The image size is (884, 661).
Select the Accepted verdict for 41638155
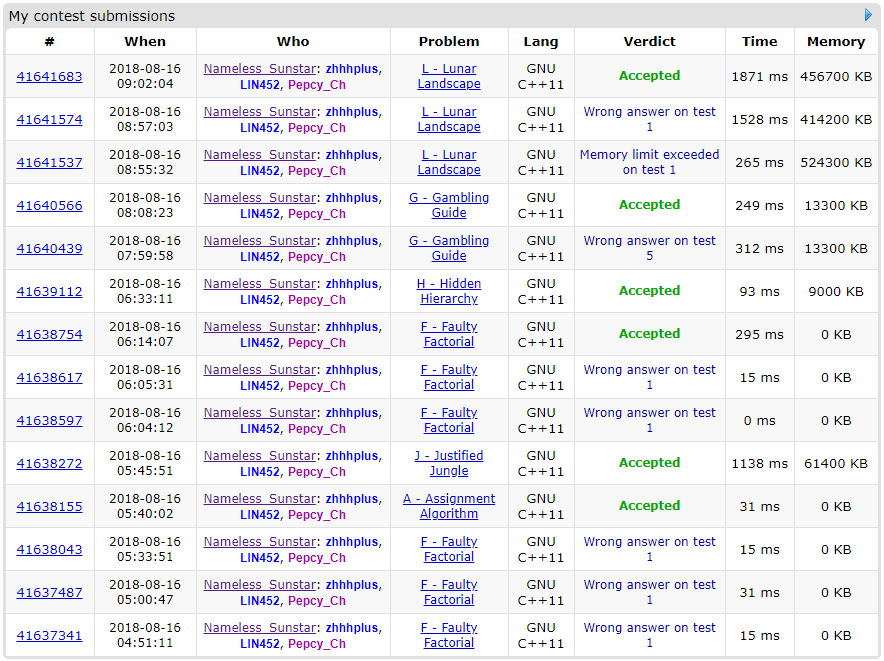click(649, 506)
